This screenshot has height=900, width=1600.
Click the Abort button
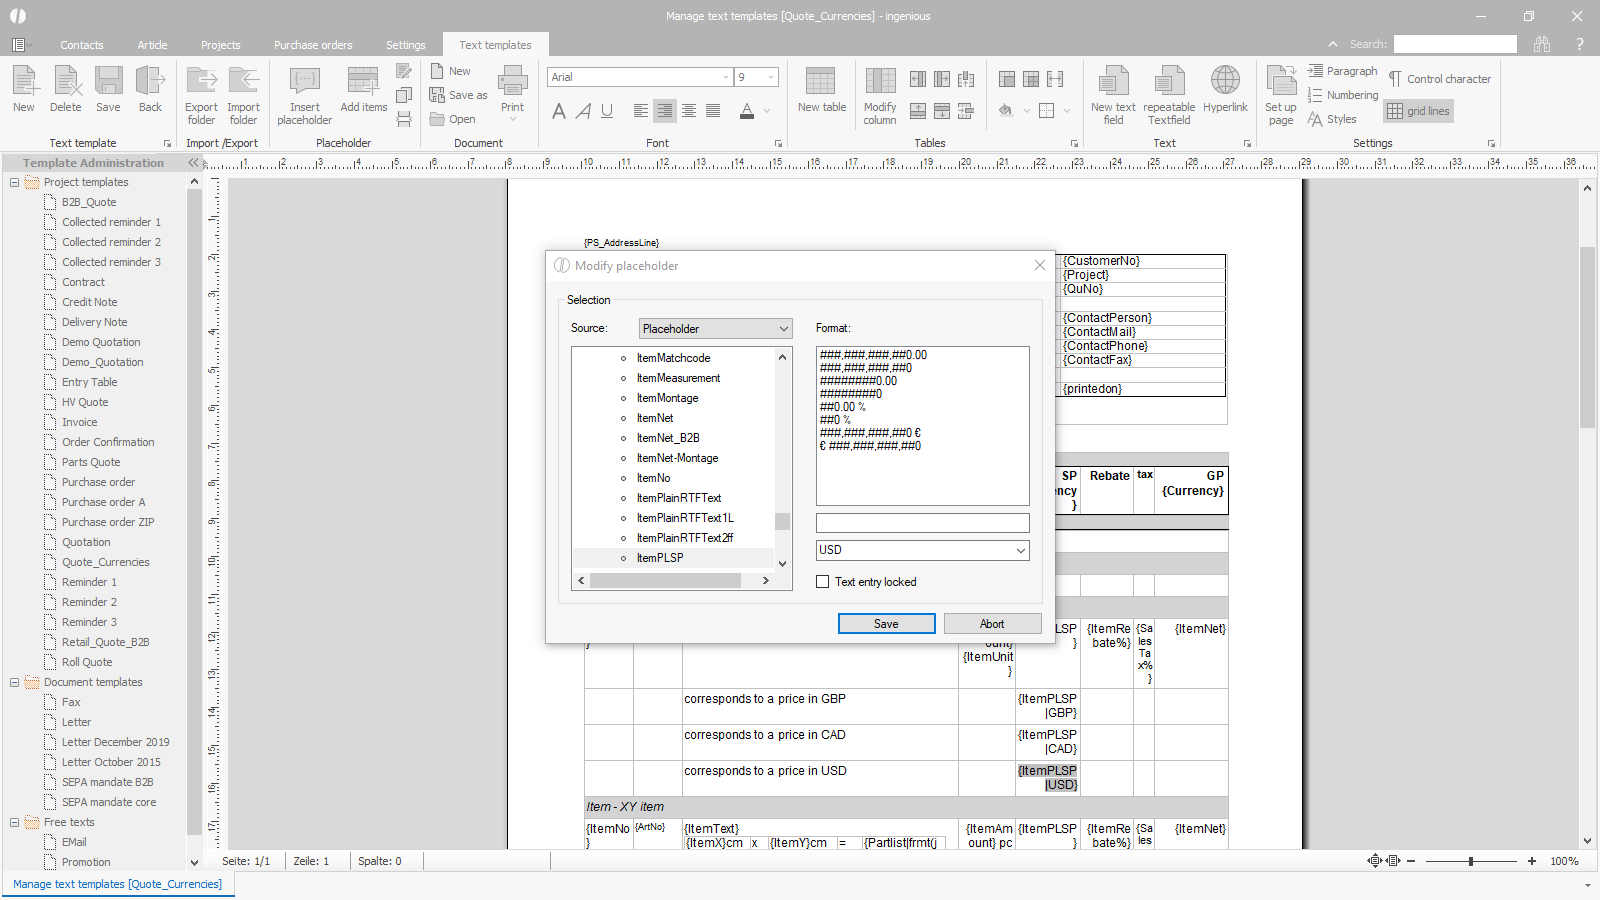click(x=992, y=624)
